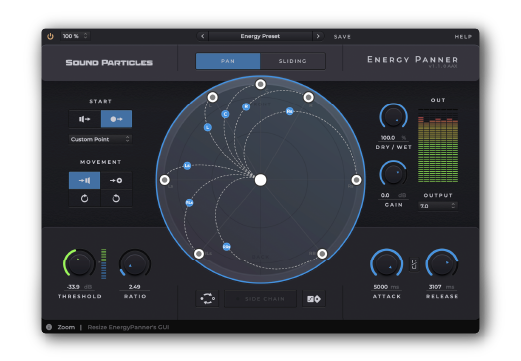This screenshot has width=521, height=361.
Task: Switch to the PAN tab
Action: click(x=228, y=61)
